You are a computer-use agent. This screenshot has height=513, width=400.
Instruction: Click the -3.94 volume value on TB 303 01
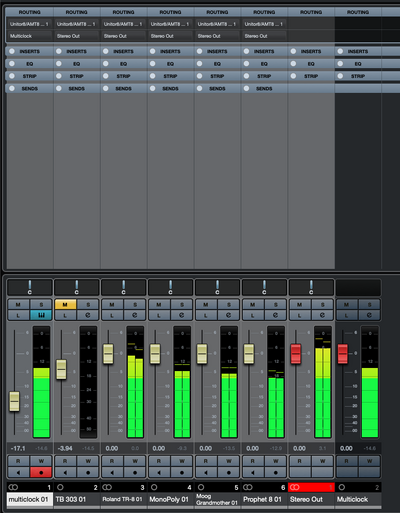(65, 449)
